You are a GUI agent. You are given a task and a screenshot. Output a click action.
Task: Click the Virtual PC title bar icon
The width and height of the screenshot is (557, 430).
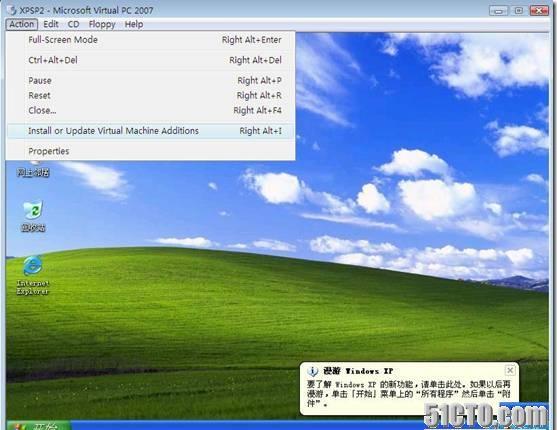(x=12, y=10)
